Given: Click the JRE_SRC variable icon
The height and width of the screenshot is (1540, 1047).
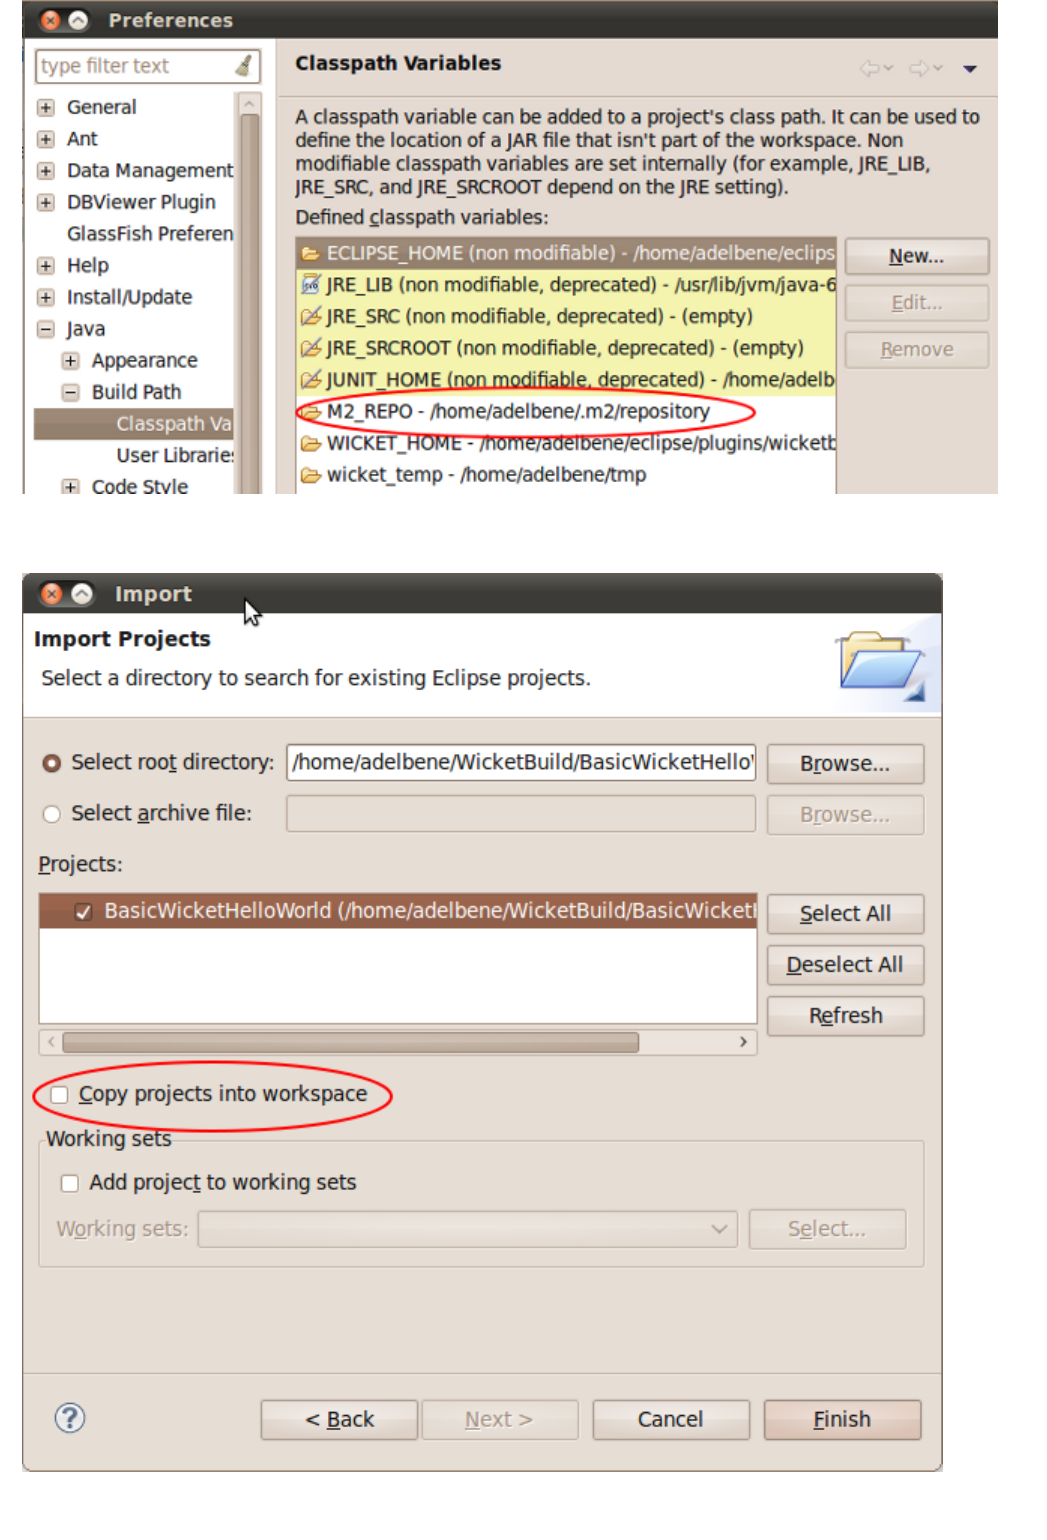Looking at the screenshot, I should pyautogui.click(x=311, y=317).
